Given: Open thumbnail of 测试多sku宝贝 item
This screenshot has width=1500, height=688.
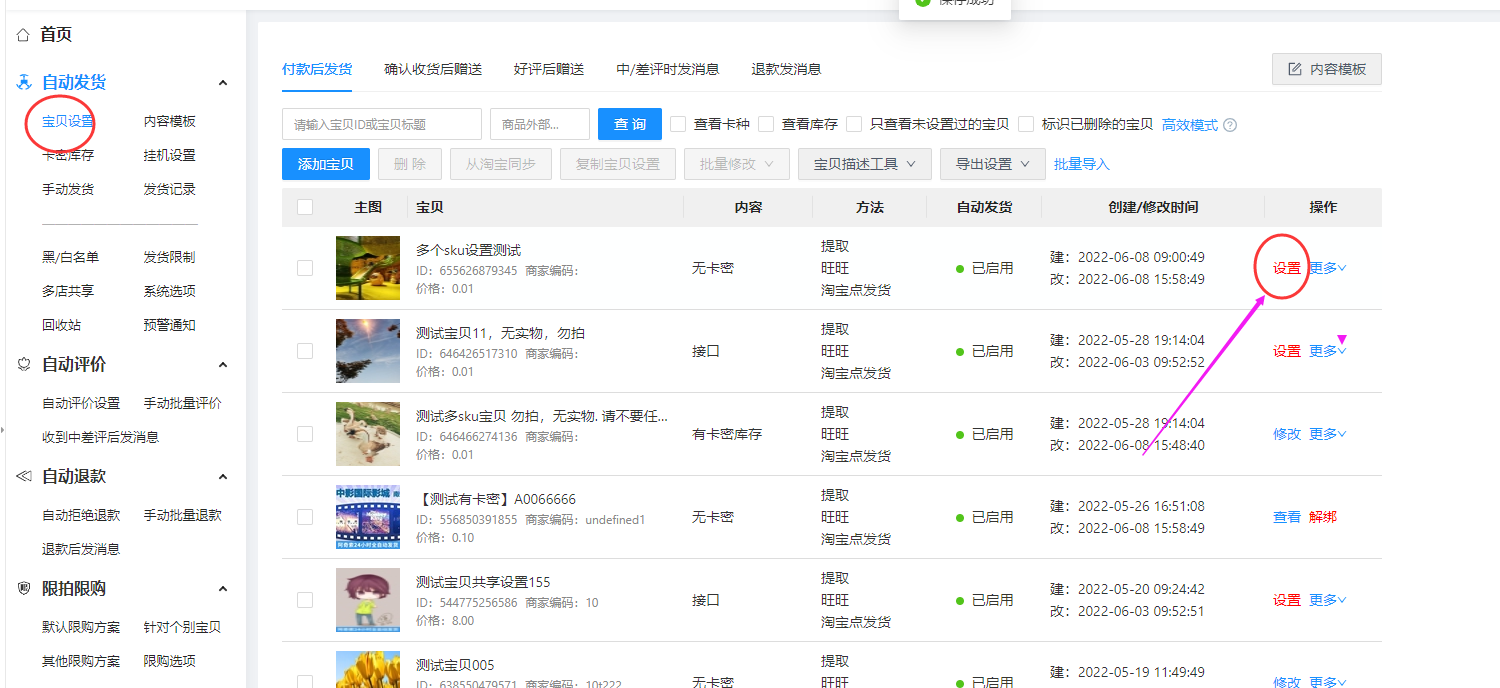Looking at the screenshot, I should (x=368, y=434).
